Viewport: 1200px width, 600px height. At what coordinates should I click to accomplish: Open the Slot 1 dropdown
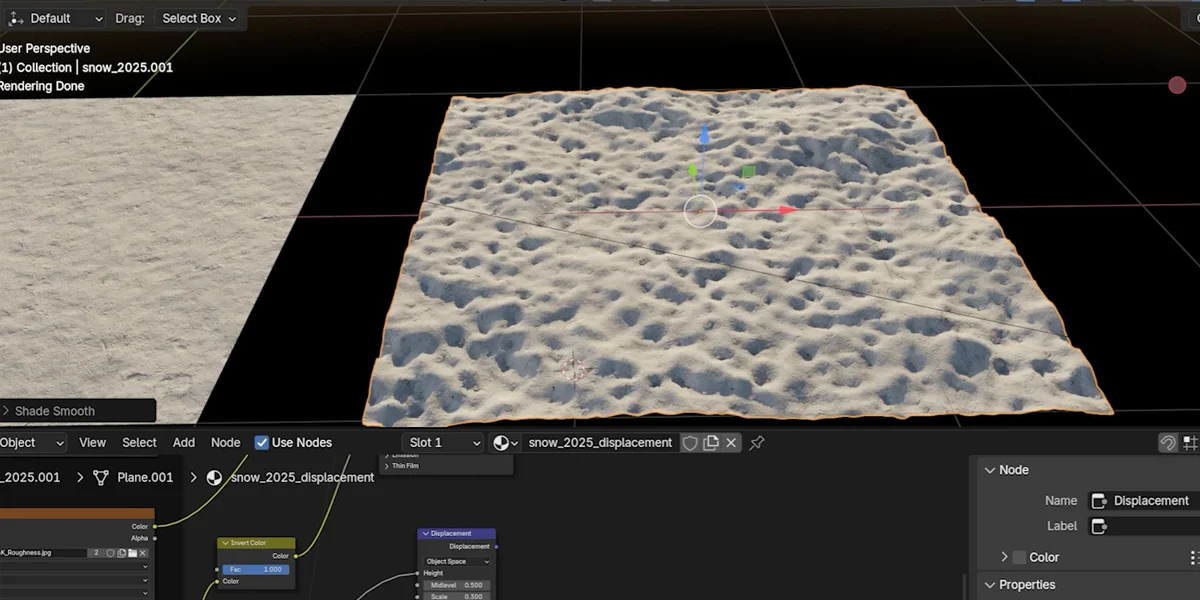[443, 442]
